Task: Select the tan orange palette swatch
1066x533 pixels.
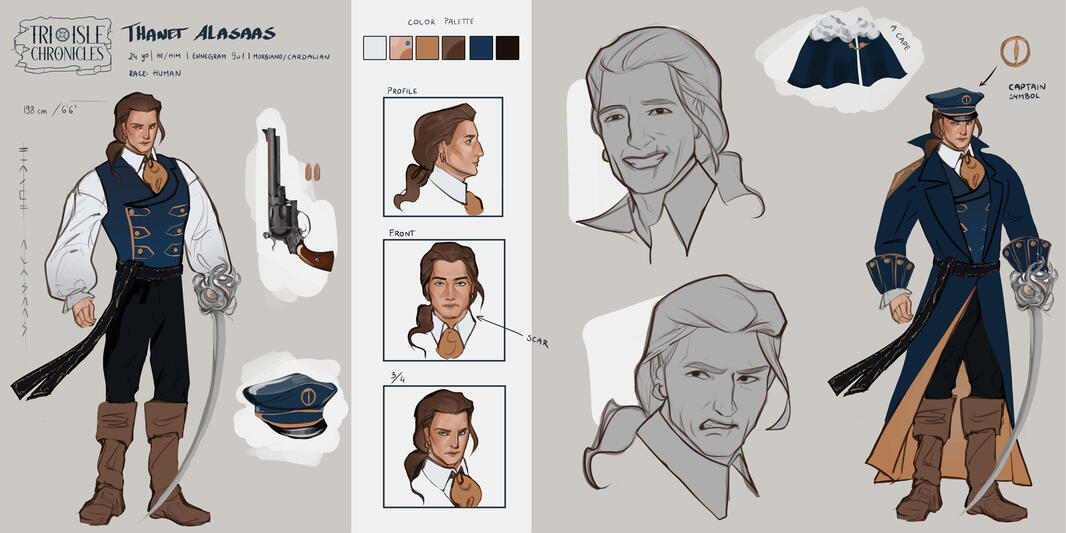Action: pos(428,48)
